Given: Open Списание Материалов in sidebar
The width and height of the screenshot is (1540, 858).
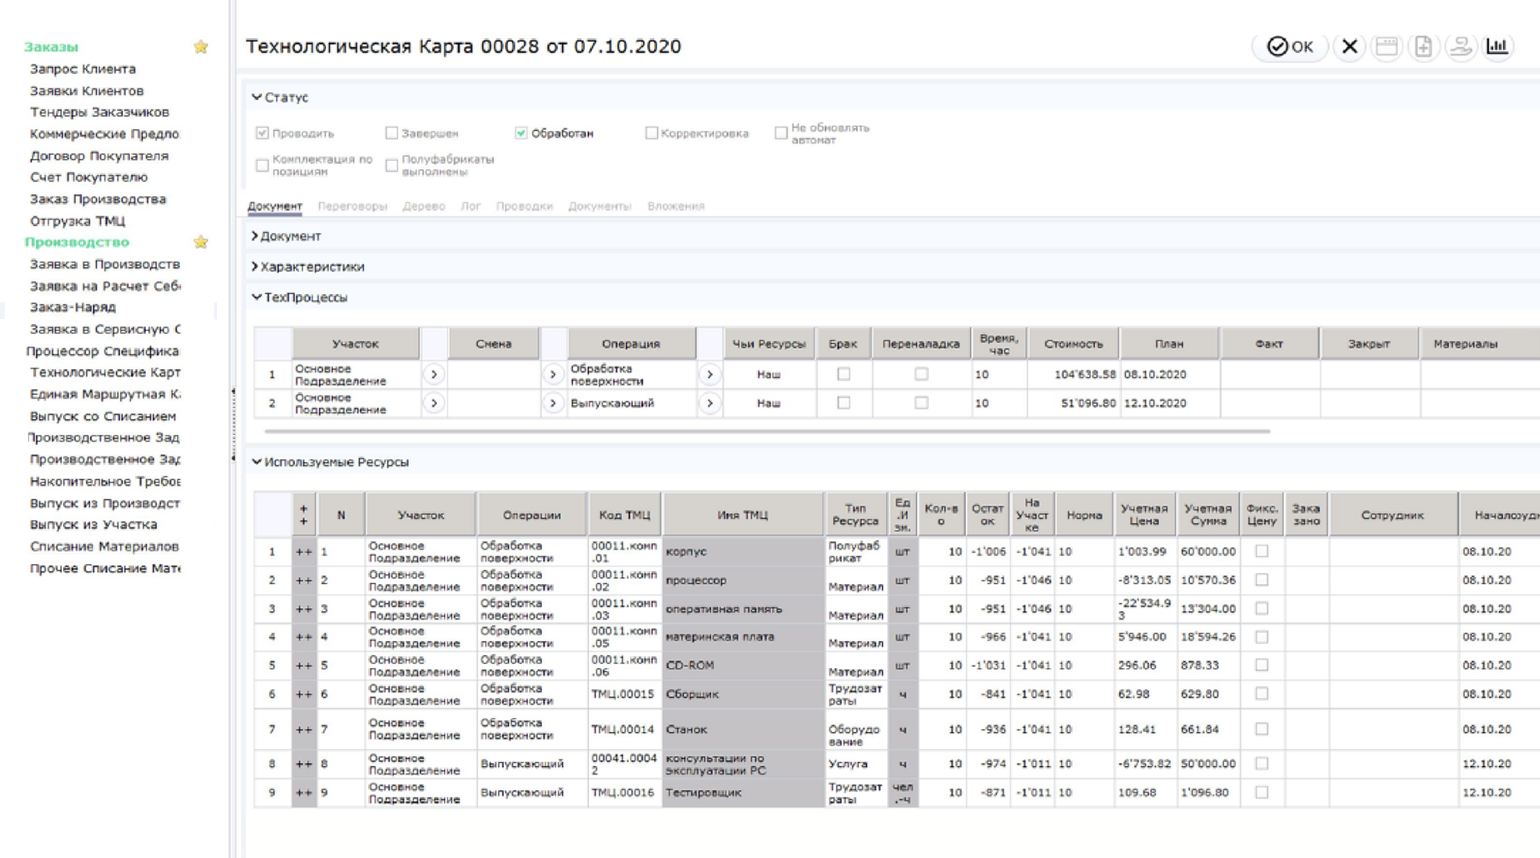Looking at the screenshot, I should click(104, 546).
